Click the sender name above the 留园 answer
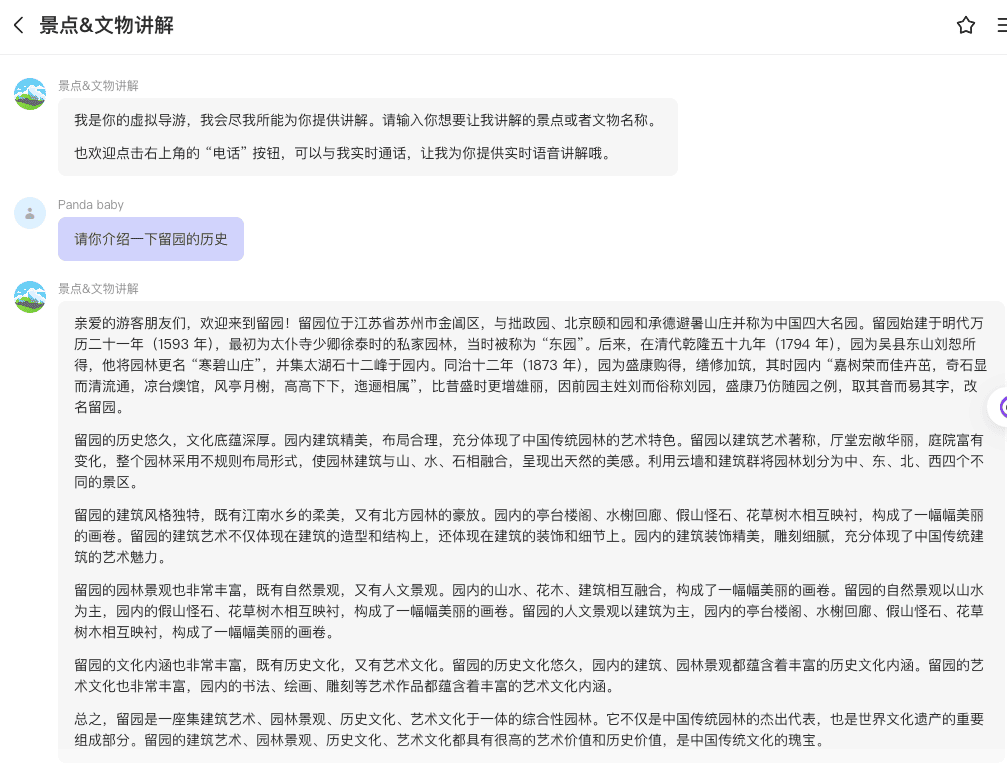Image resolution: width=1007 pixels, height=773 pixels. [x=98, y=289]
